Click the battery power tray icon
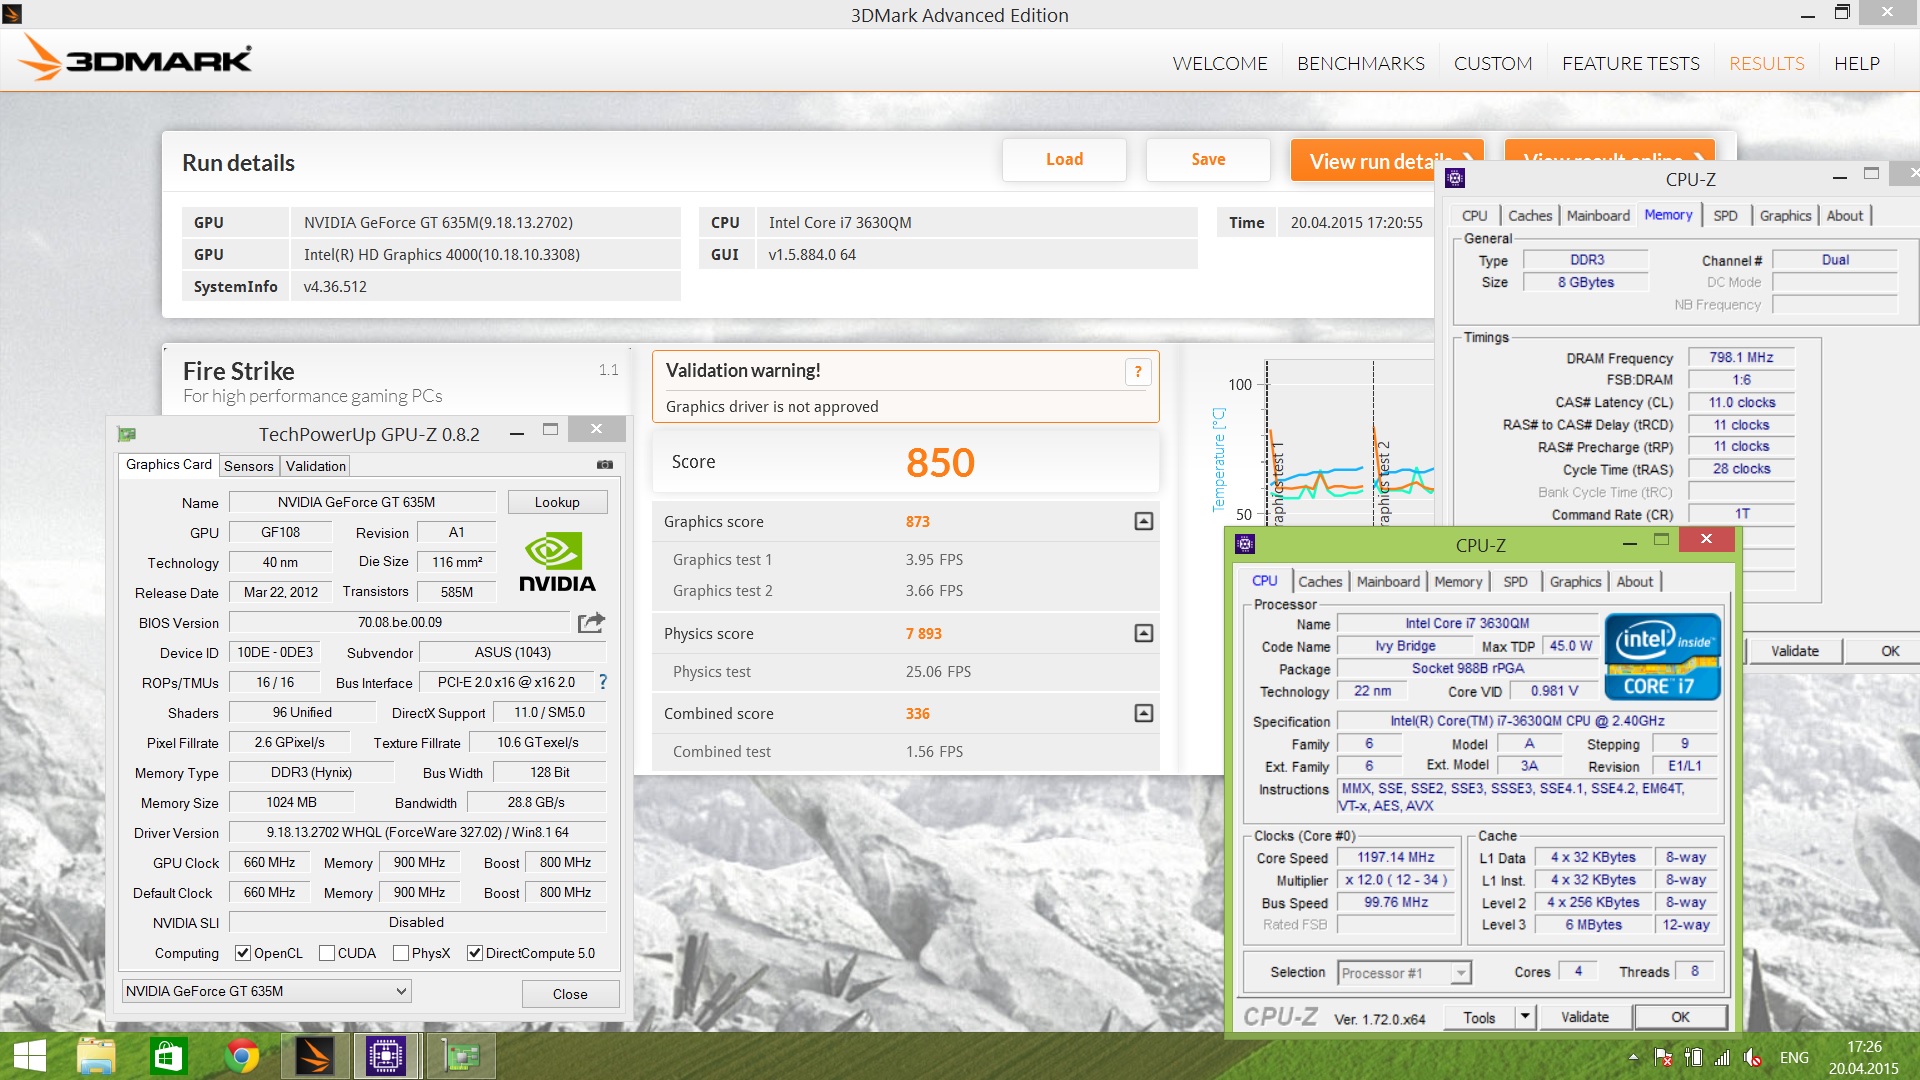The height and width of the screenshot is (1080, 1920). [1693, 1057]
